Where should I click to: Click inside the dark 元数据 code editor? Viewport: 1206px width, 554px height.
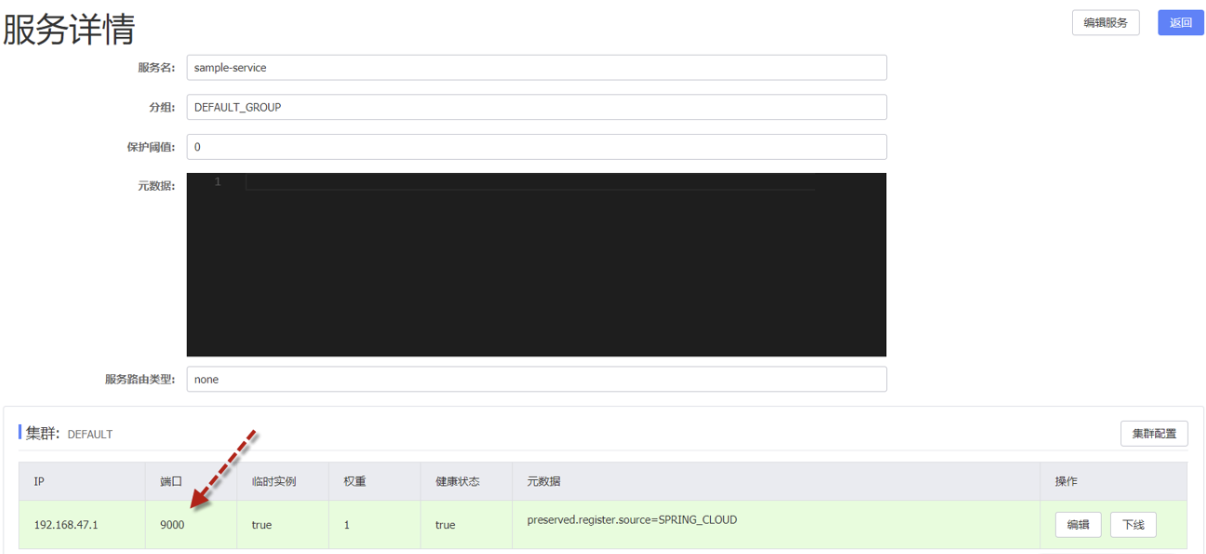pyautogui.click(x=536, y=270)
